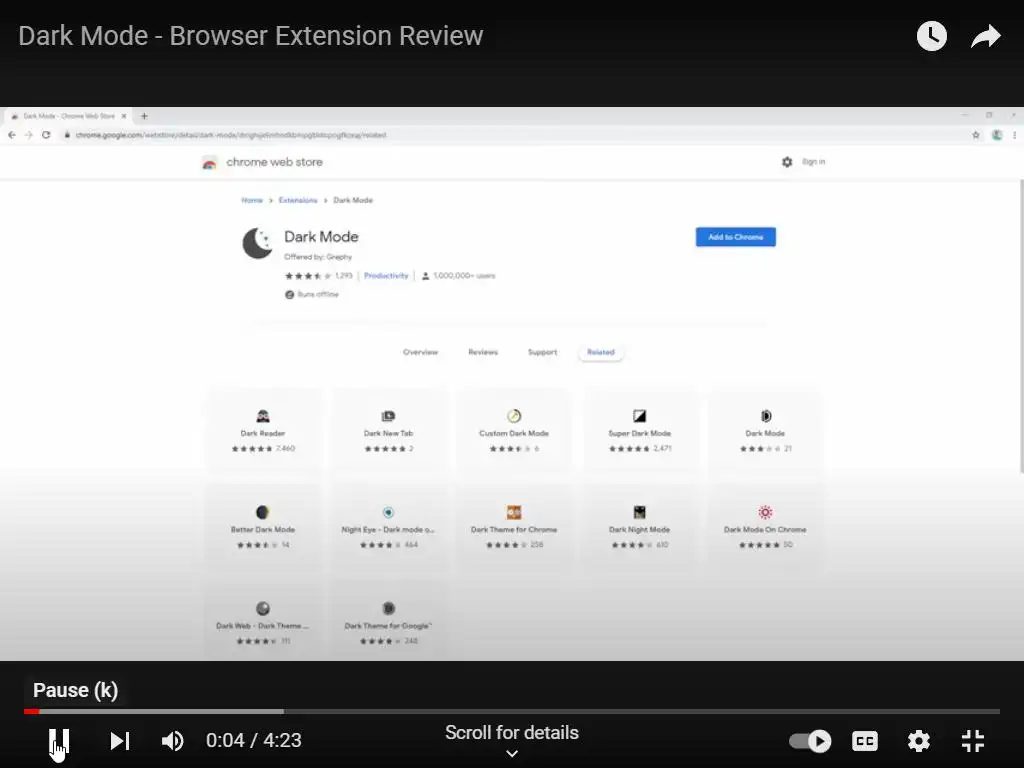Open the Reviews tab
Screen dimensions: 1024x768
click(x=483, y=352)
